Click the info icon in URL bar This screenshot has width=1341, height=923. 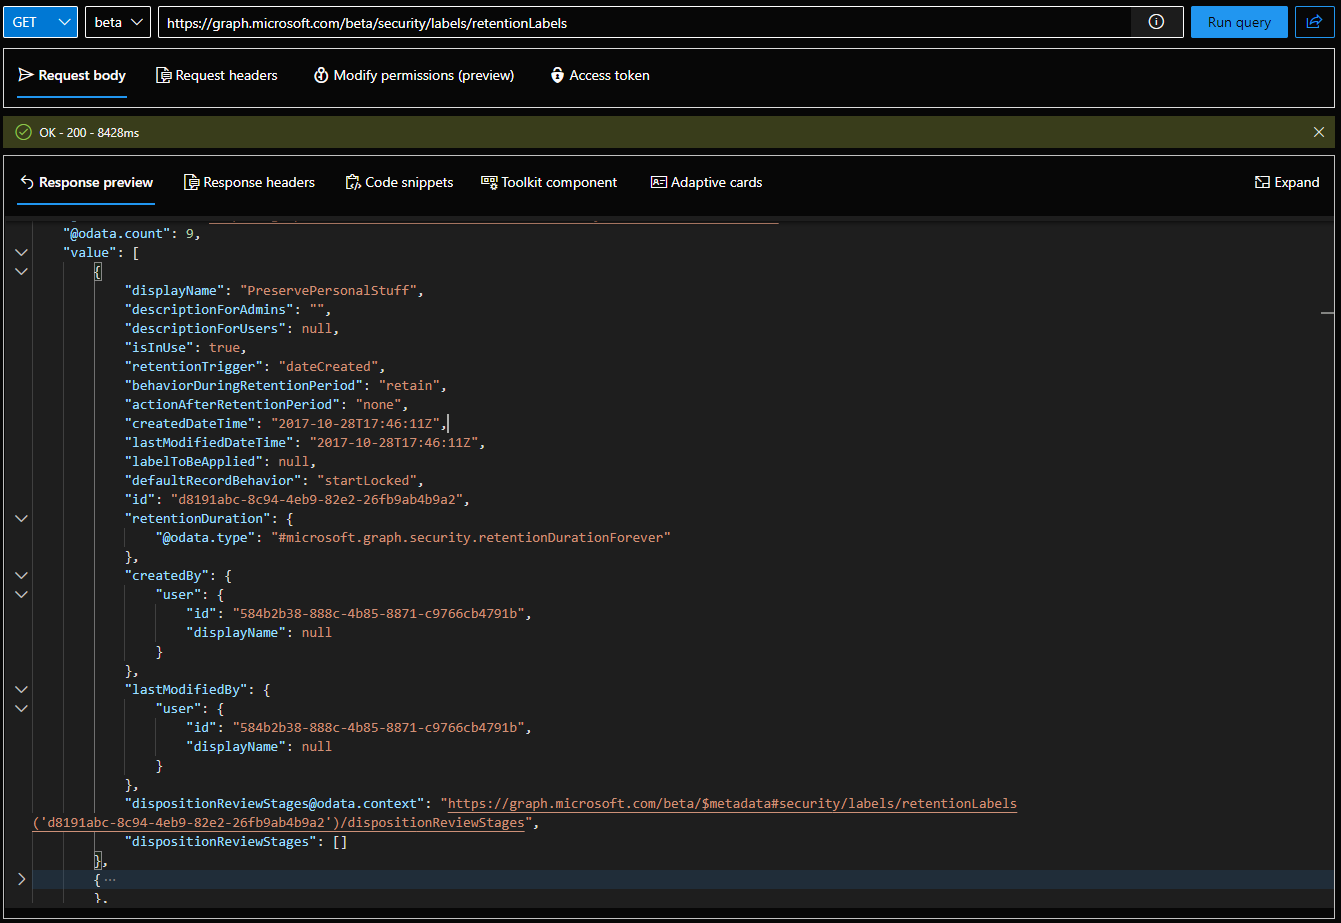(1156, 22)
